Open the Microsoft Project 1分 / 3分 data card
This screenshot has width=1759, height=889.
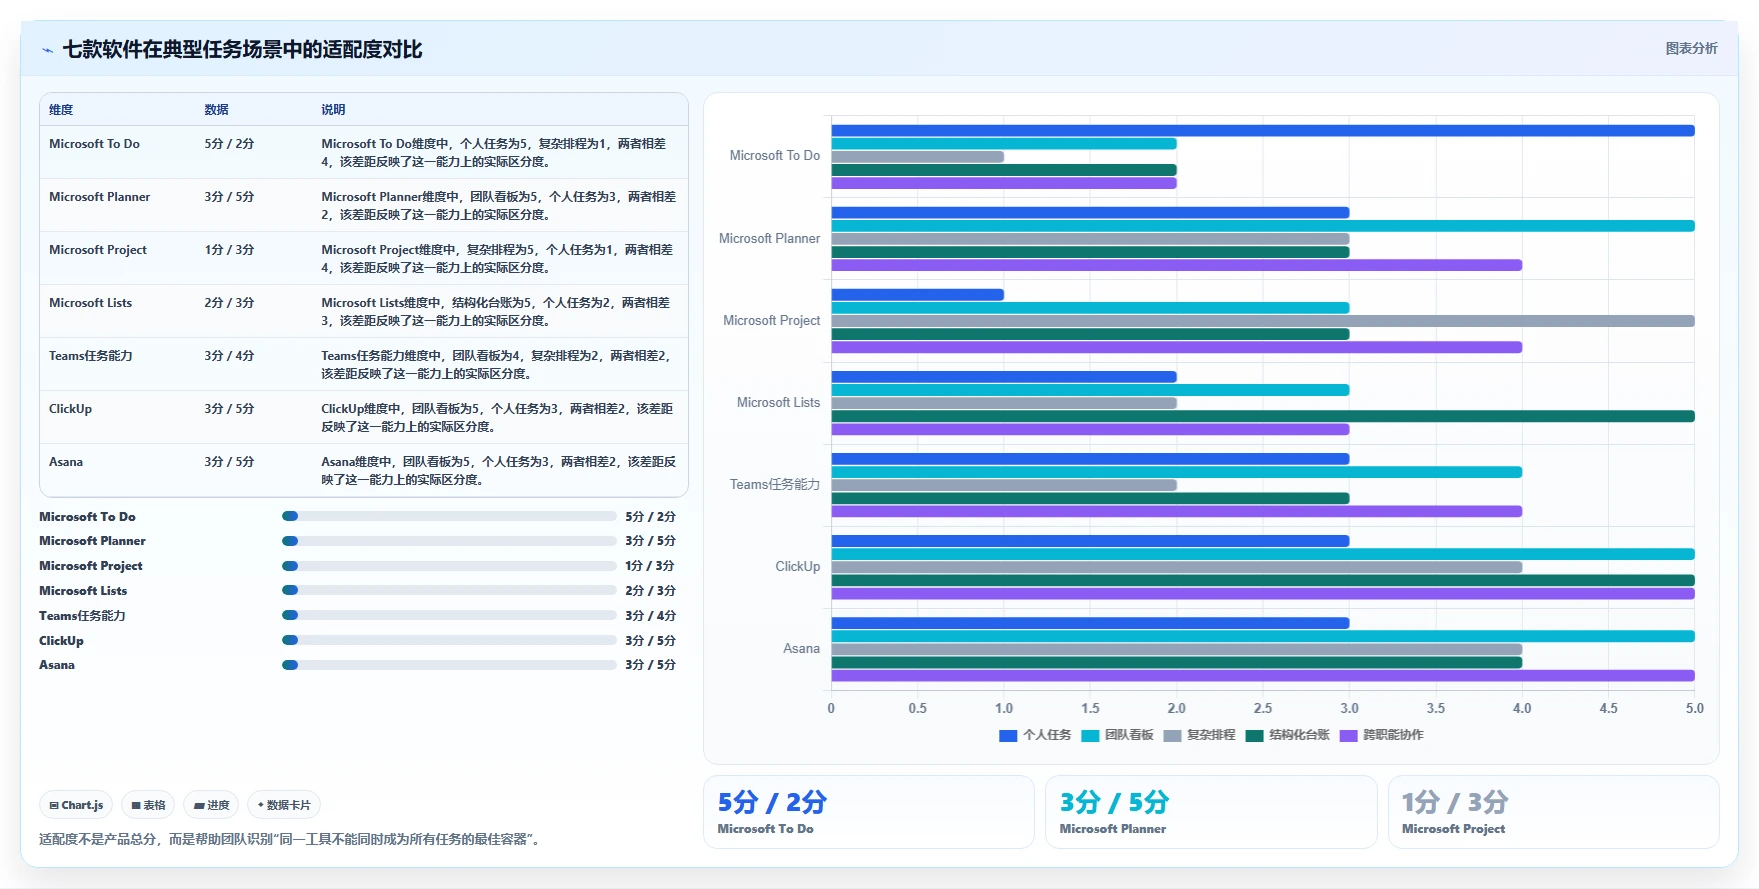pos(1553,812)
